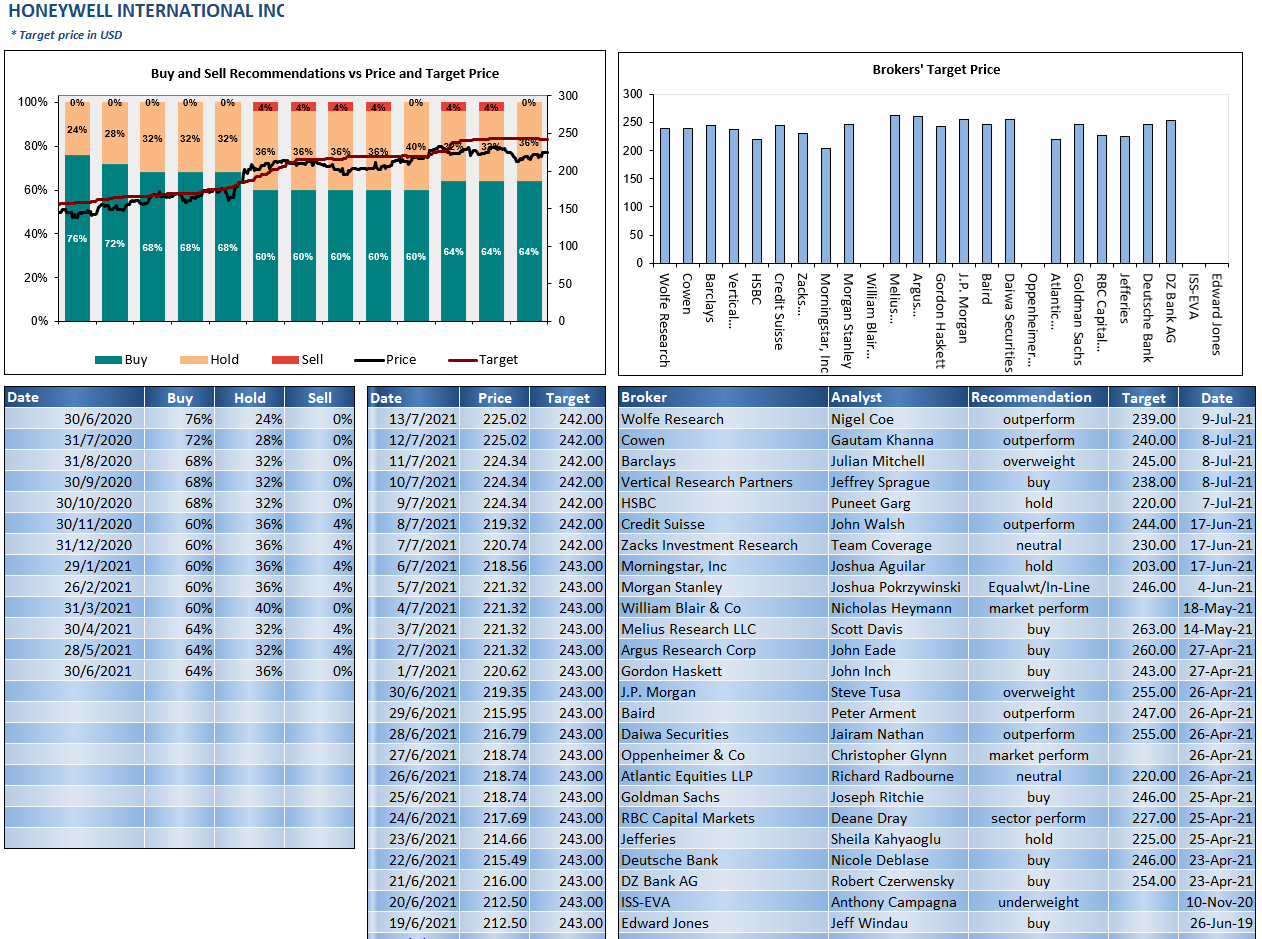Select the 13/7/2021 date cell
The width and height of the screenshot is (1262, 939).
(x=425, y=419)
